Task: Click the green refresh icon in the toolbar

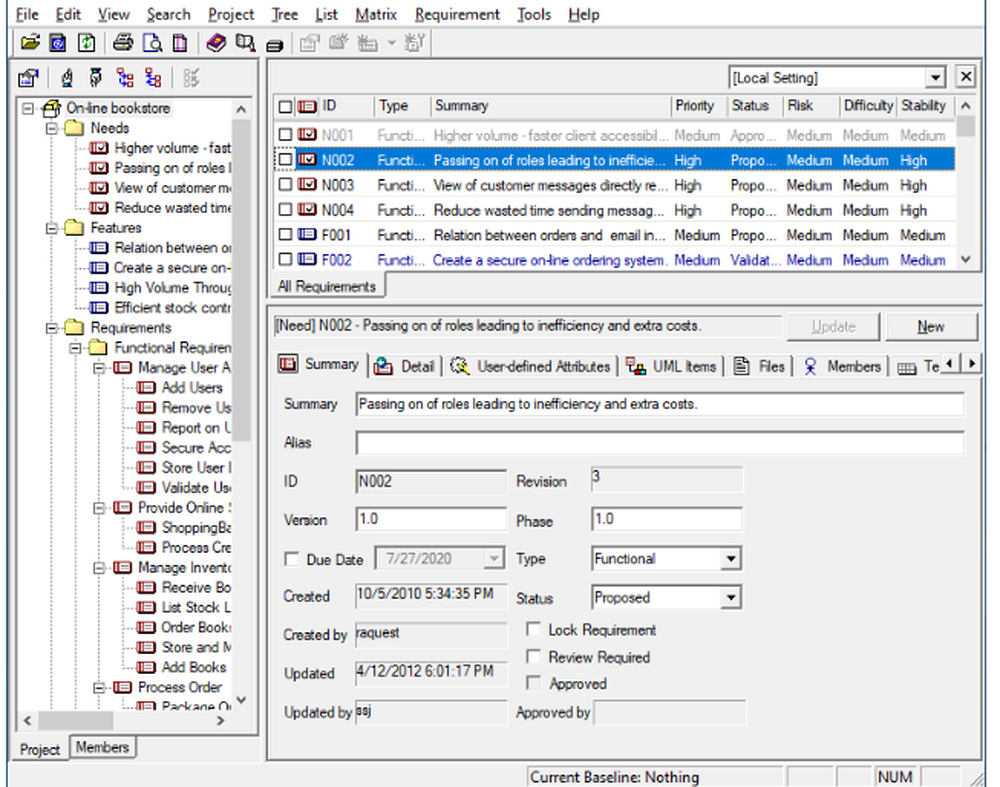Action: (x=86, y=43)
